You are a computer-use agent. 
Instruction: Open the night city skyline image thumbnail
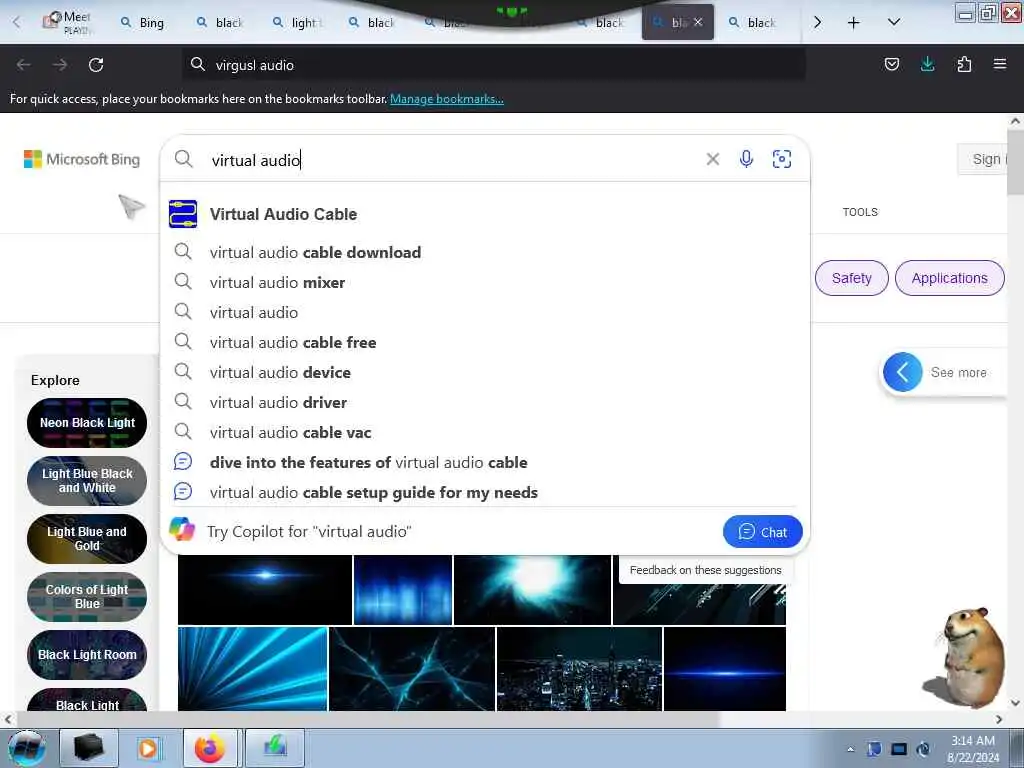pos(579,669)
